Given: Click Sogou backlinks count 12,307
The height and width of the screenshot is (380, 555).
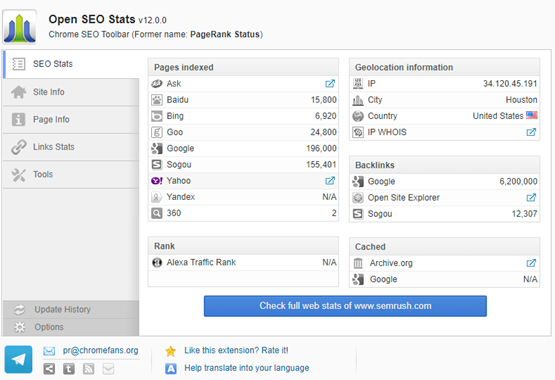Looking at the screenshot, I should [x=525, y=214].
